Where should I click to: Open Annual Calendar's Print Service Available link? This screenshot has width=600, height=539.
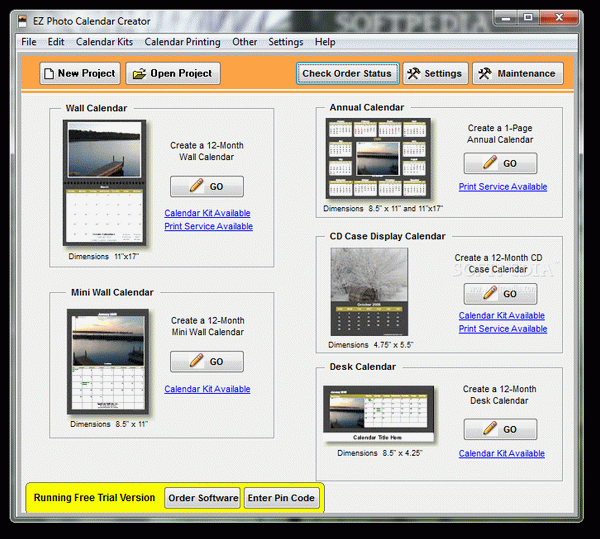pos(503,187)
